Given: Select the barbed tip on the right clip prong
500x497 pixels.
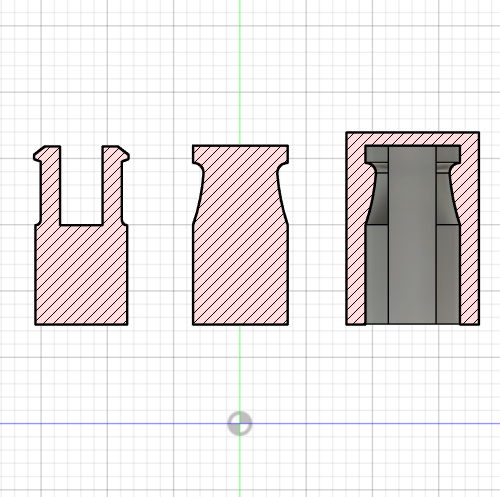Looking at the screenshot, I should 123,154.
